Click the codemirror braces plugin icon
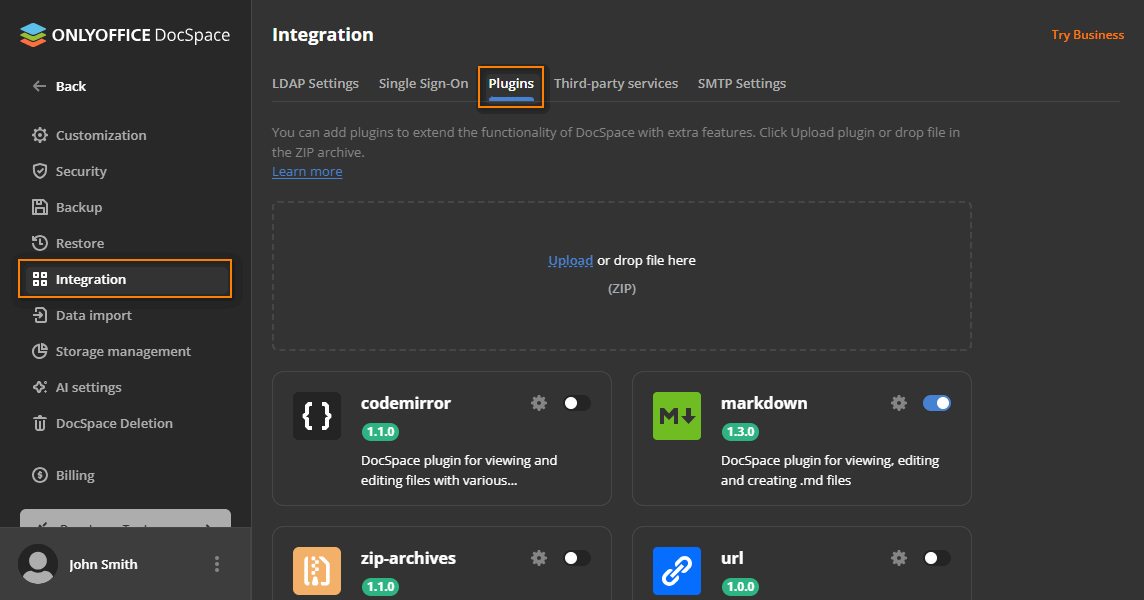 point(317,416)
